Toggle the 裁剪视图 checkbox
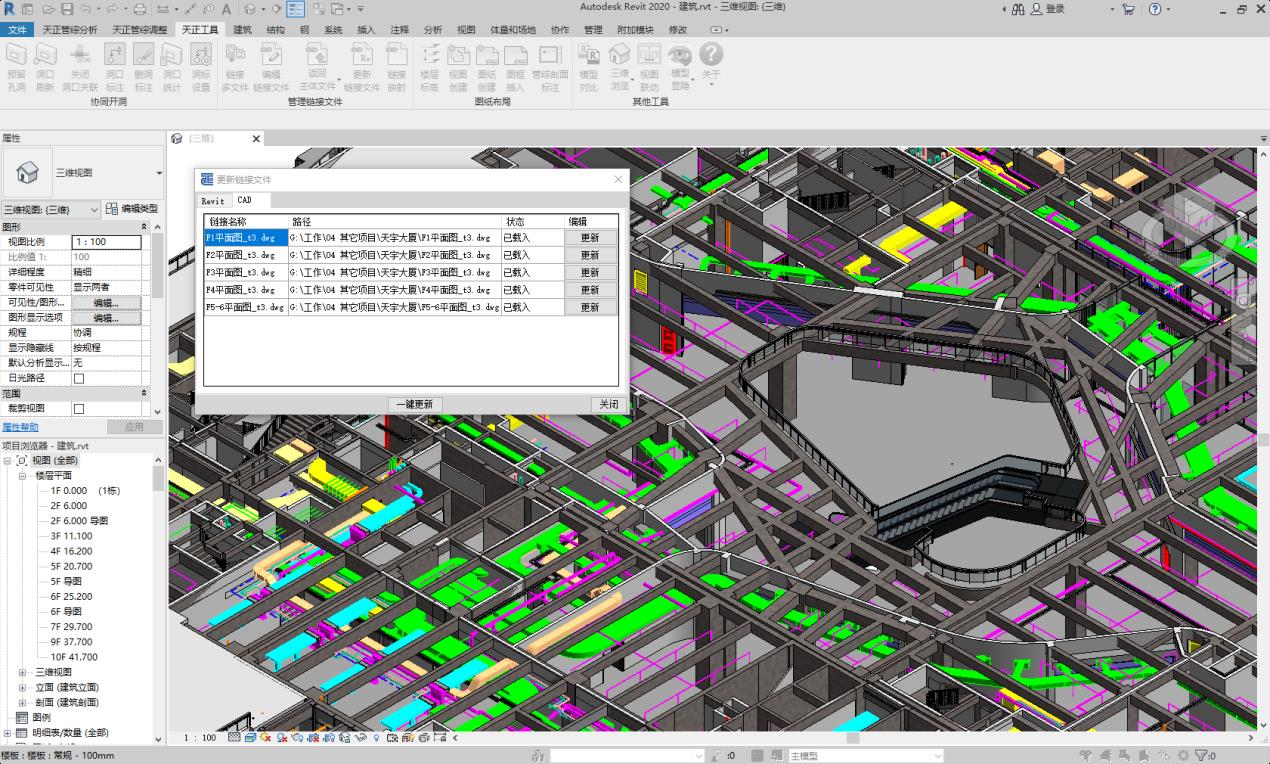The image size is (1270, 764). pos(79,409)
